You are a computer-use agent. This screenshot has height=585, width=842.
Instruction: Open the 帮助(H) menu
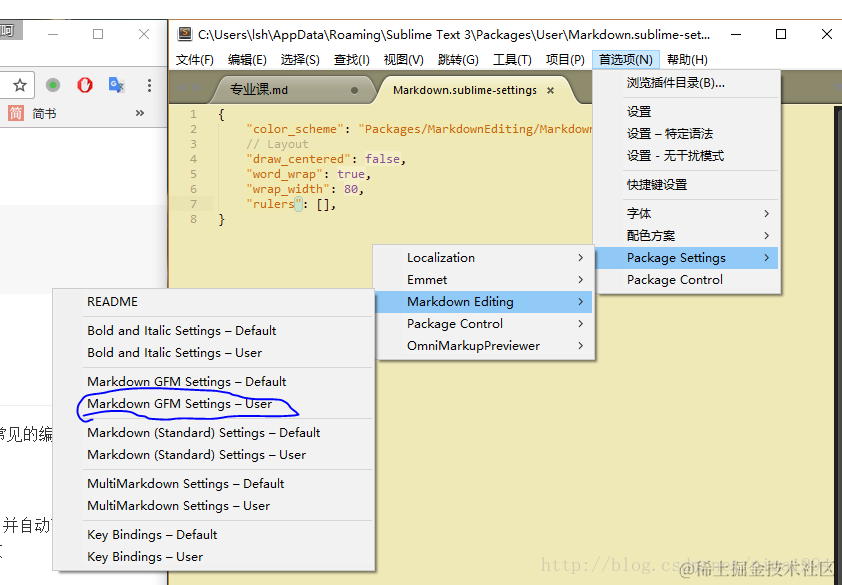click(x=687, y=60)
